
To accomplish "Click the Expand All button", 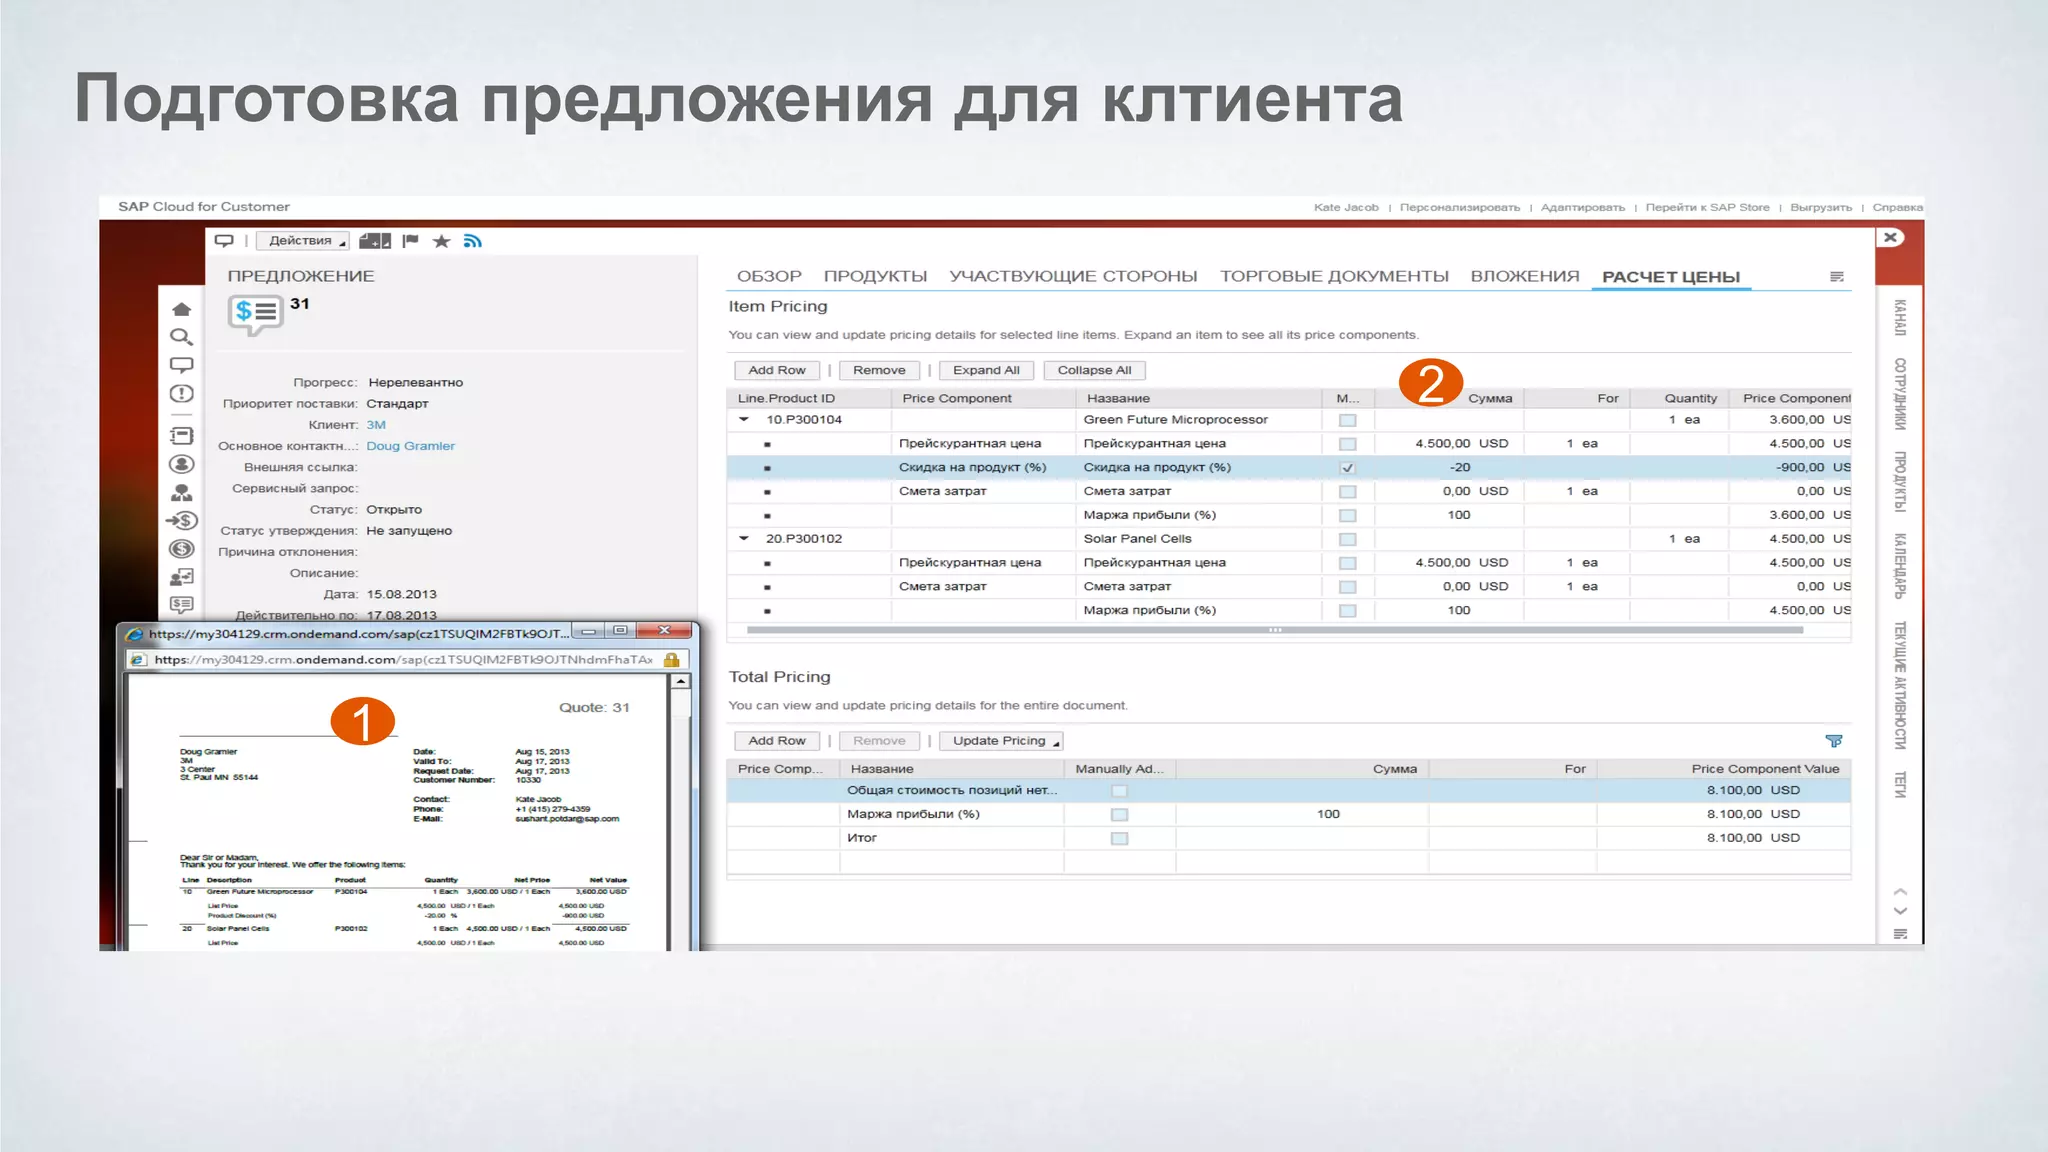I will click(x=986, y=370).
